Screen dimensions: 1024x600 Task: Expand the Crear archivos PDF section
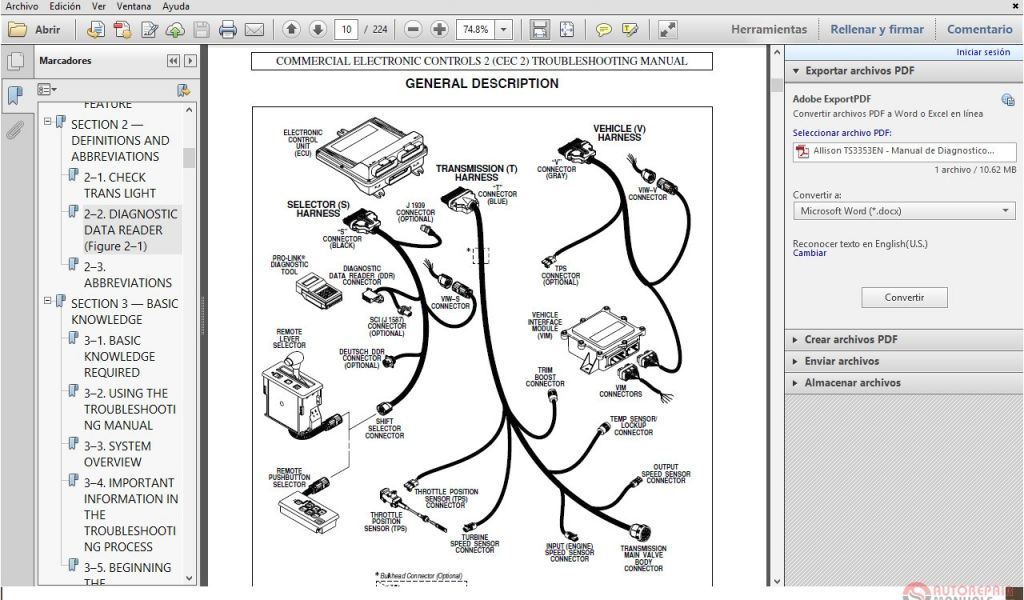point(851,339)
